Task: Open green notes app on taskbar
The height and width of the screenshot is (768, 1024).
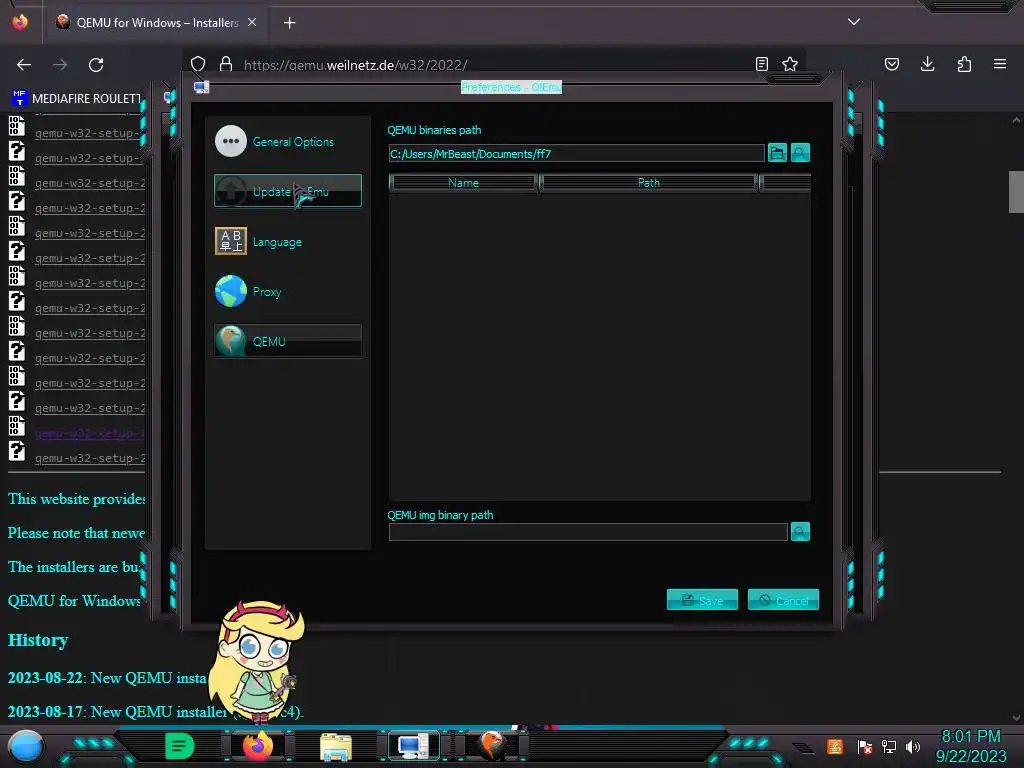Action: [179, 746]
